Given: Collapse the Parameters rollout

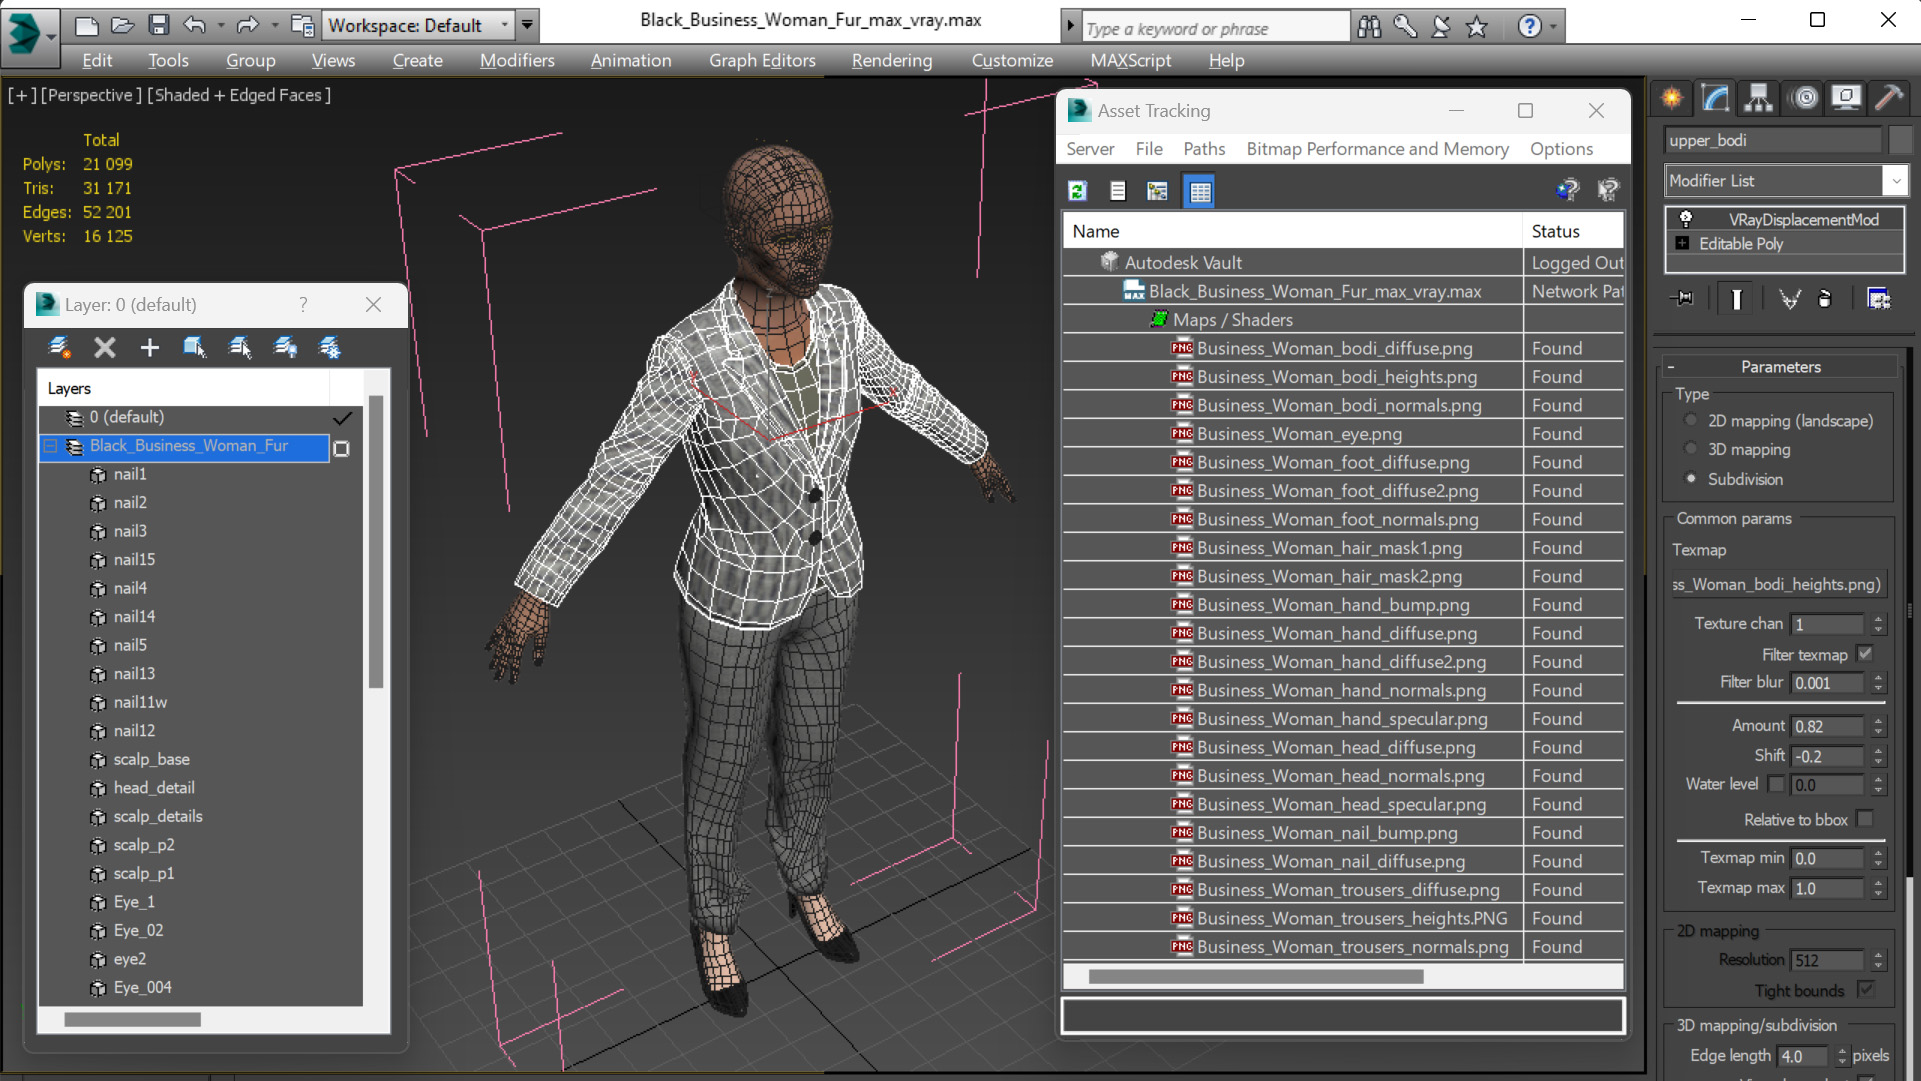Looking at the screenshot, I should [x=1671, y=367].
